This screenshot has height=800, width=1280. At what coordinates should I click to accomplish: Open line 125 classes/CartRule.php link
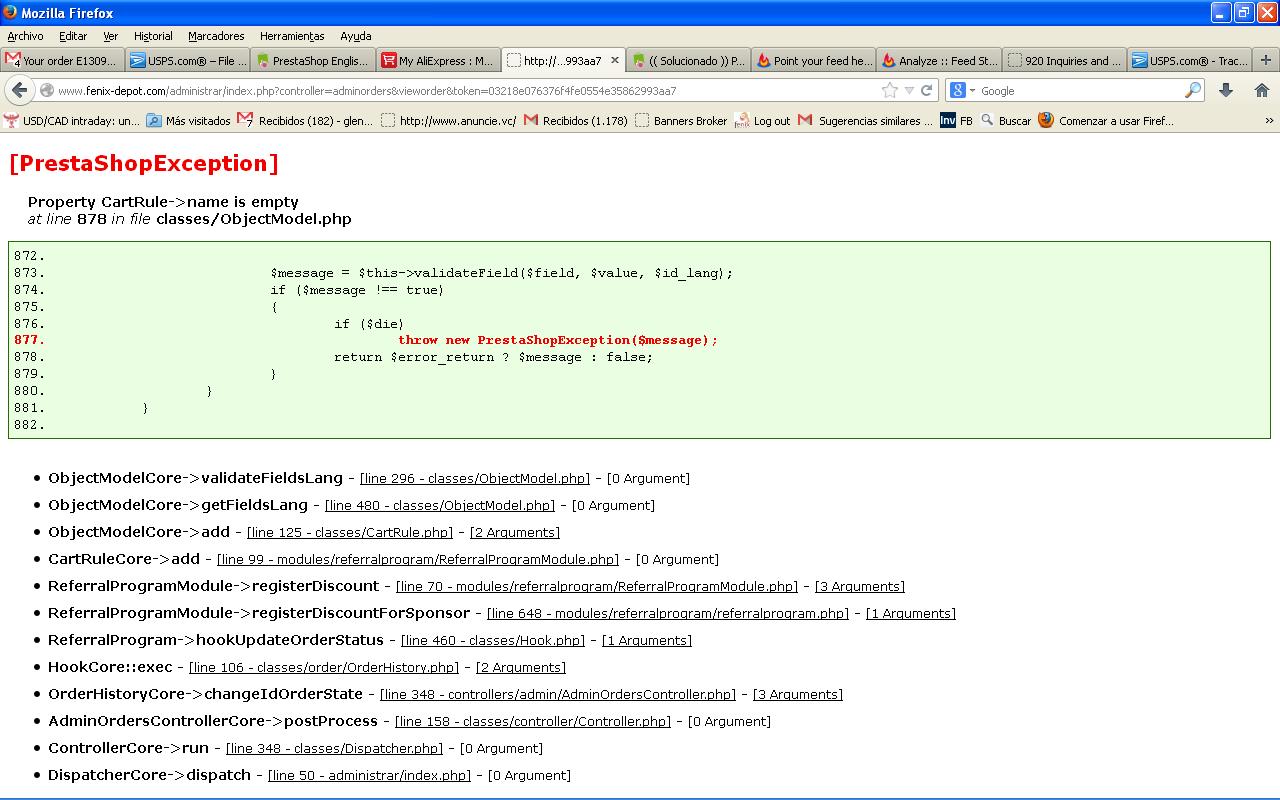[350, 533]
